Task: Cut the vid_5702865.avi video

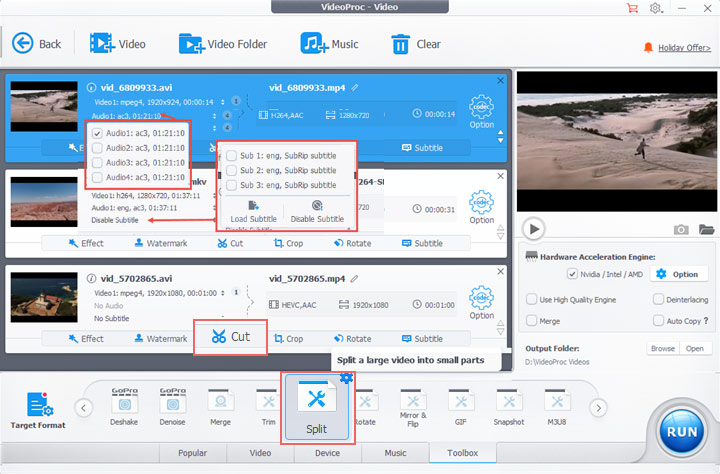Action: [231, 337]
